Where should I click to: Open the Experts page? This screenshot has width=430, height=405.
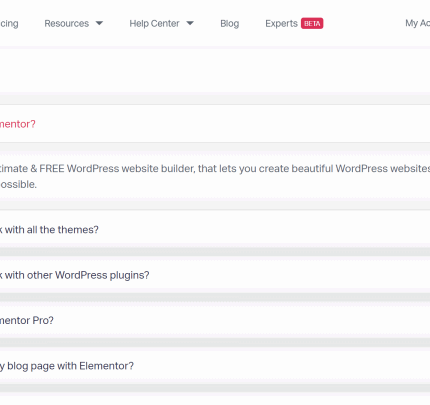(281, 23)
